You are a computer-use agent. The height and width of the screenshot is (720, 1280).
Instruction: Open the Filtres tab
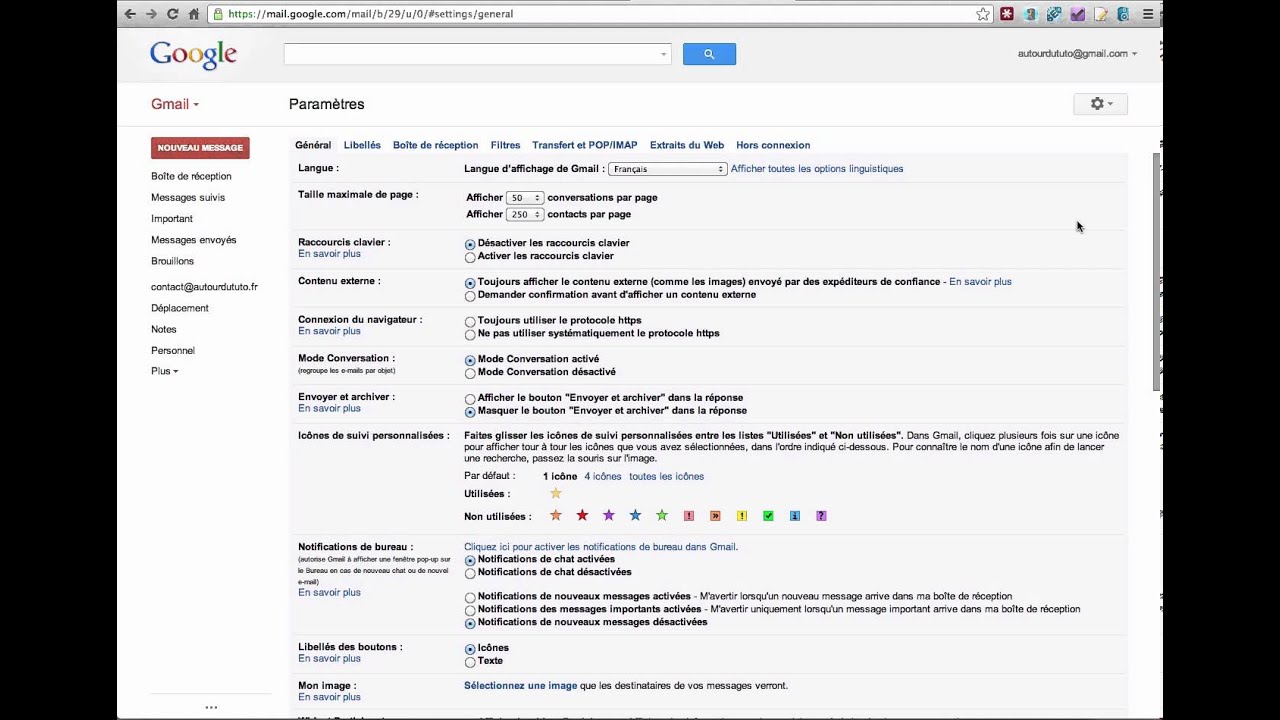[505, 145]
